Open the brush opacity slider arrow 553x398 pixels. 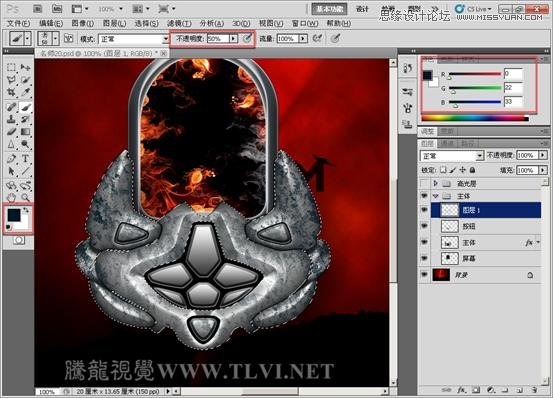click(x=233, y=38)
